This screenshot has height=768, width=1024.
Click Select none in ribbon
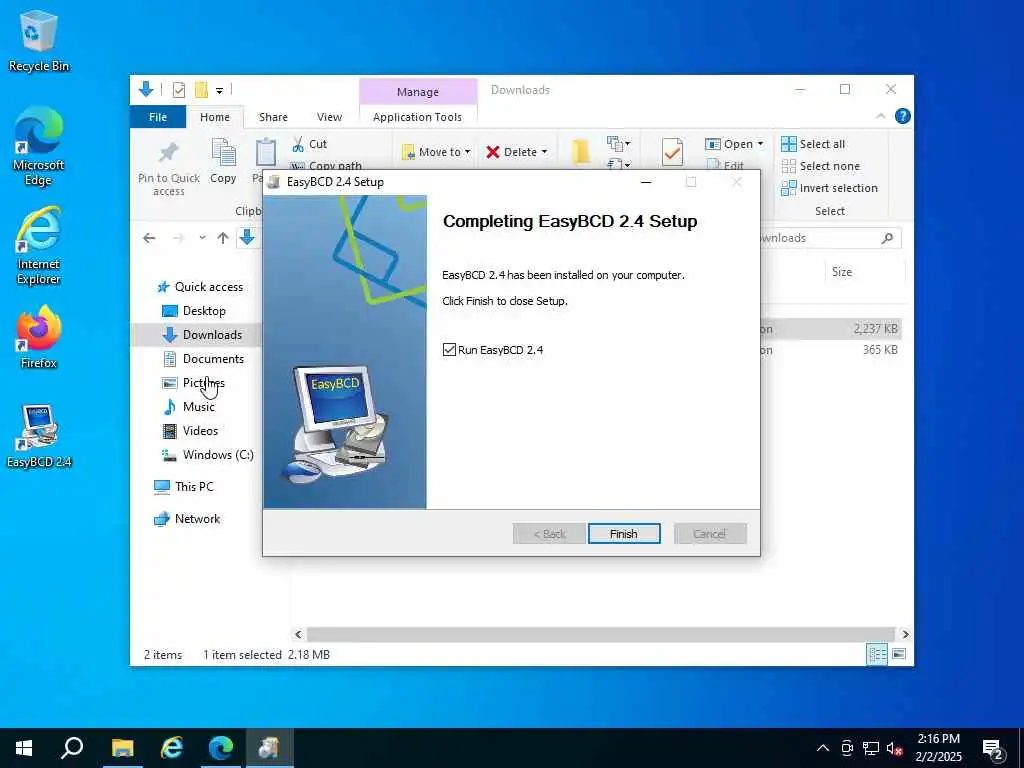click(820, 166)
